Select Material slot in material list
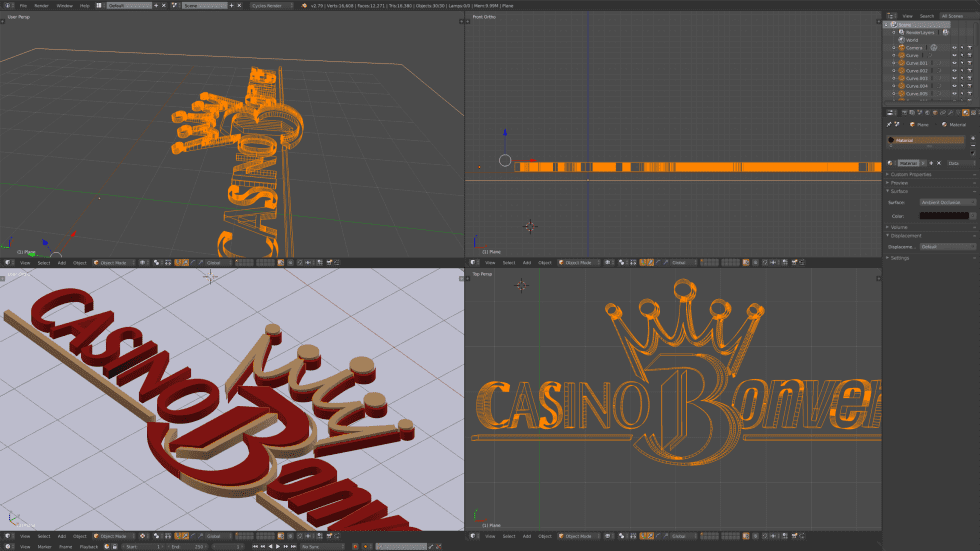The image size is (980, 551). click(926, 140)
